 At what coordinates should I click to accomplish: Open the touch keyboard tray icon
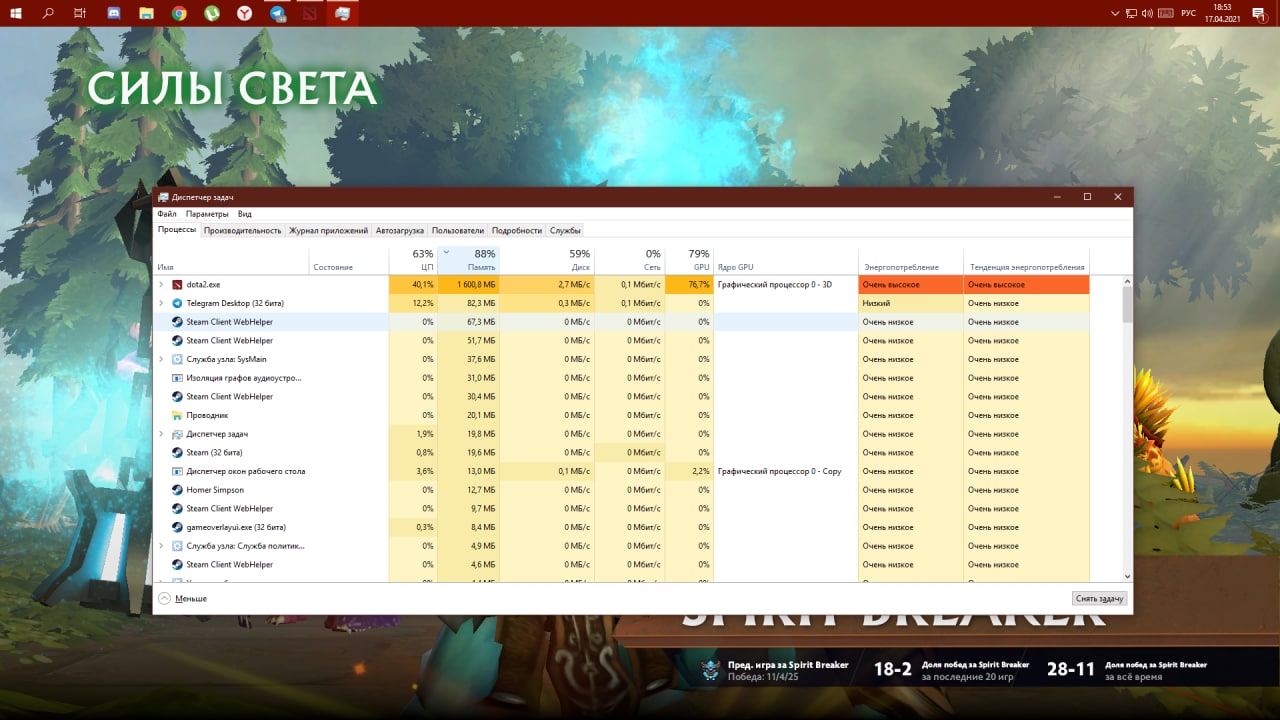(x=1165, y=14)
